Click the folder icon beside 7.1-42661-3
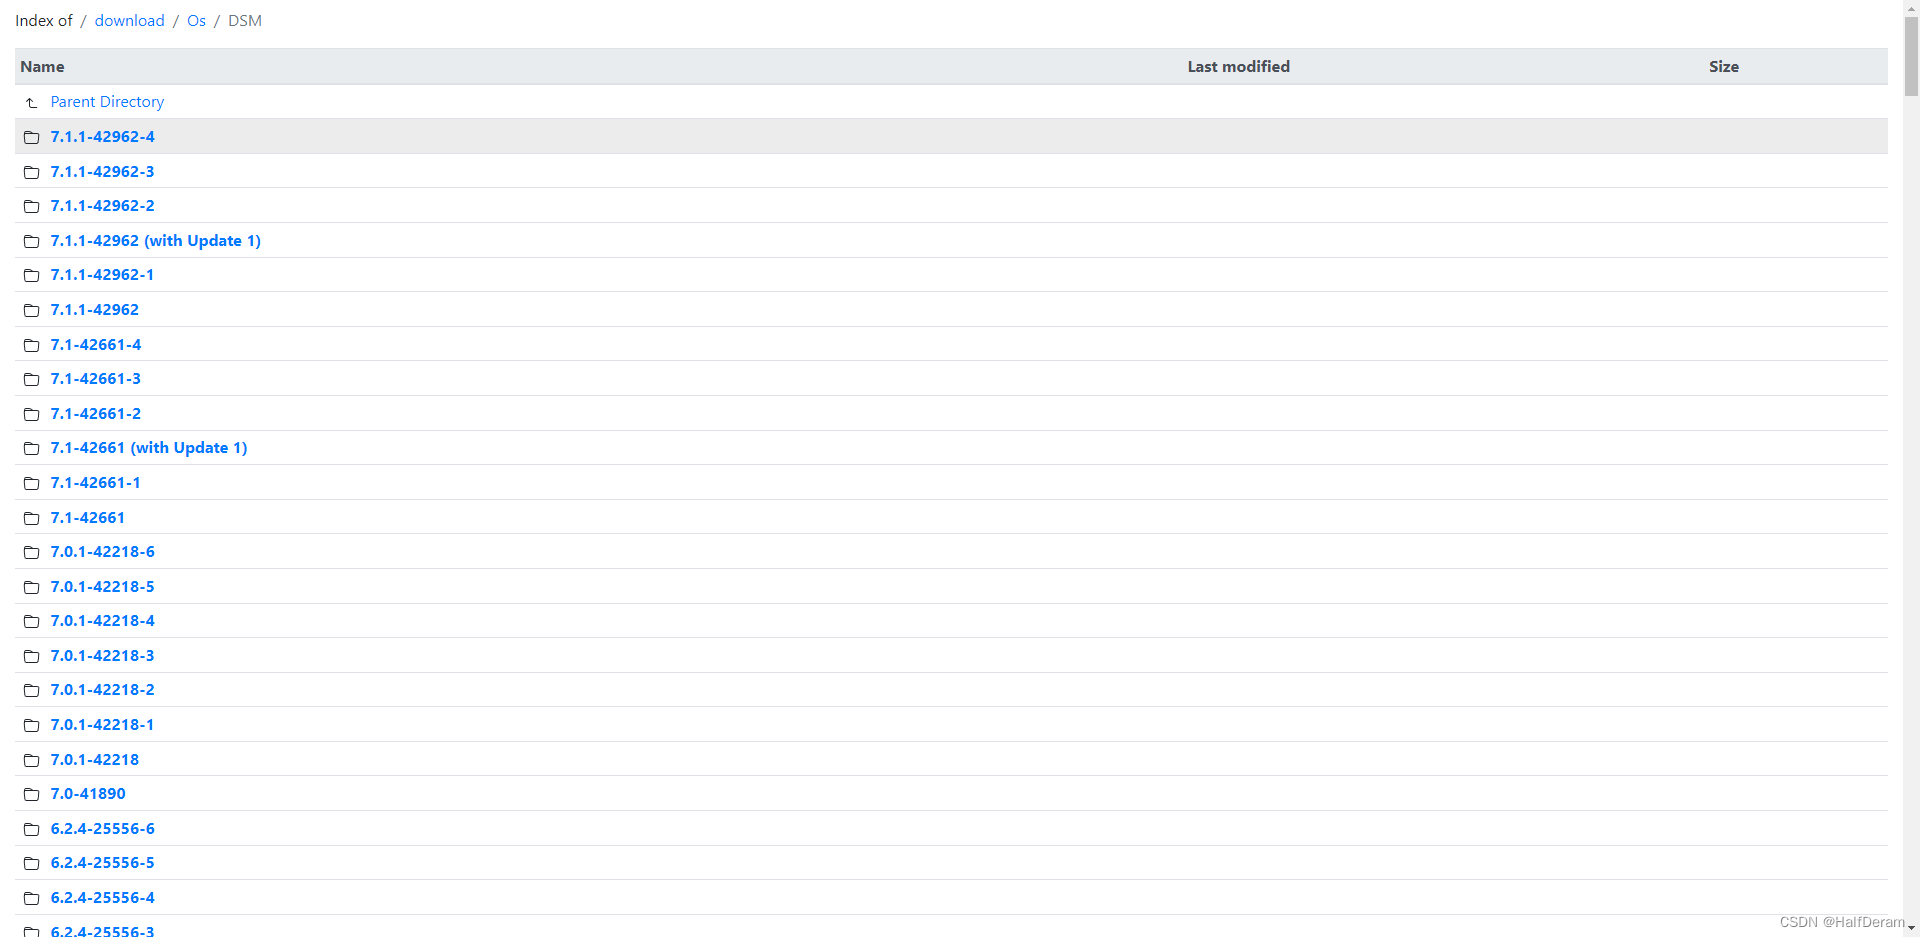 [x=31, y=379]
